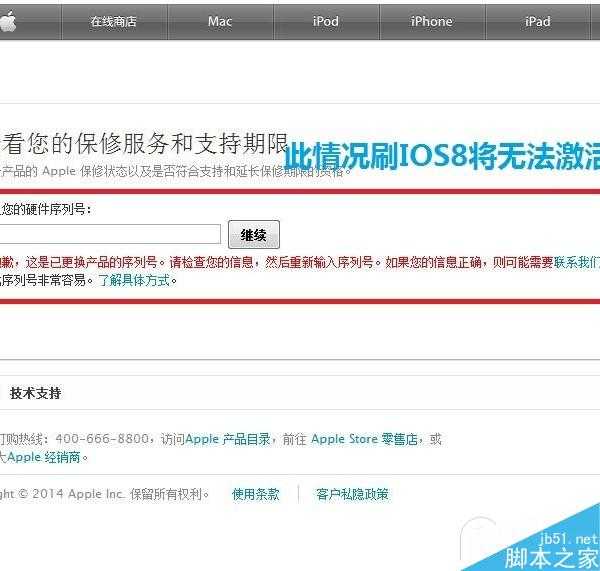
Task: Click the 继续 button
Action: click(254, 235)
